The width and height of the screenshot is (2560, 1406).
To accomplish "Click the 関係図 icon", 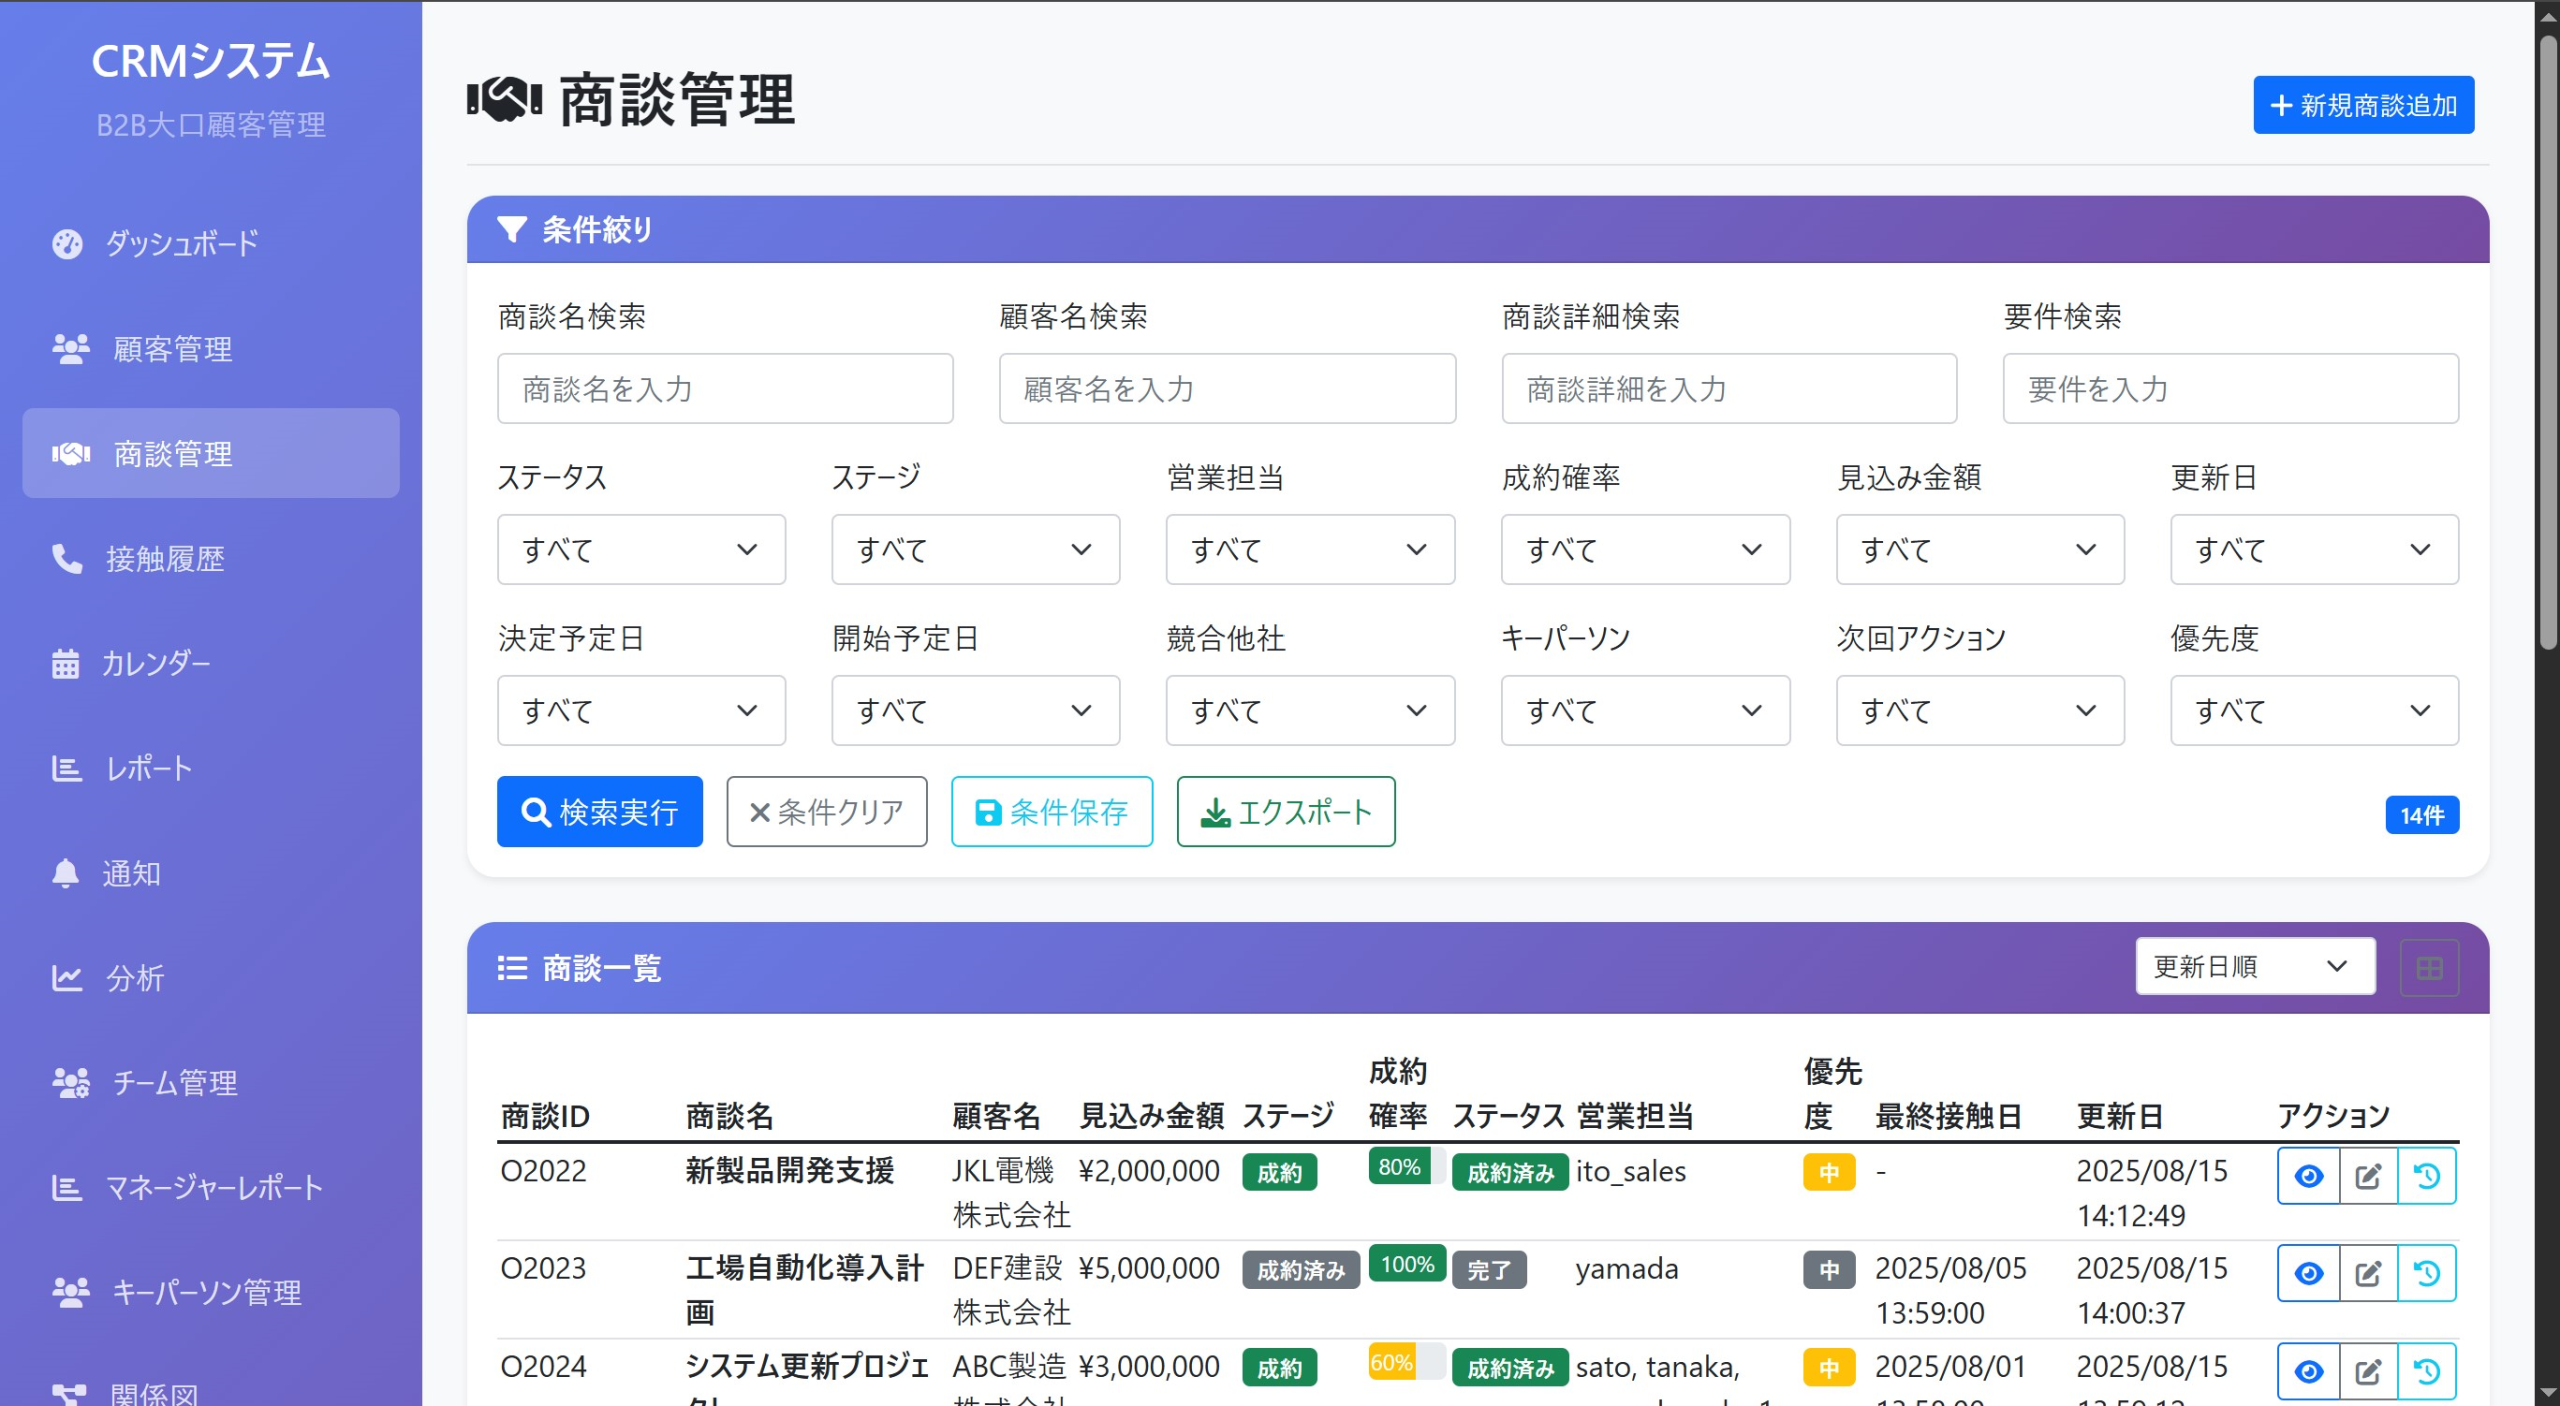I will point(68,1394).
